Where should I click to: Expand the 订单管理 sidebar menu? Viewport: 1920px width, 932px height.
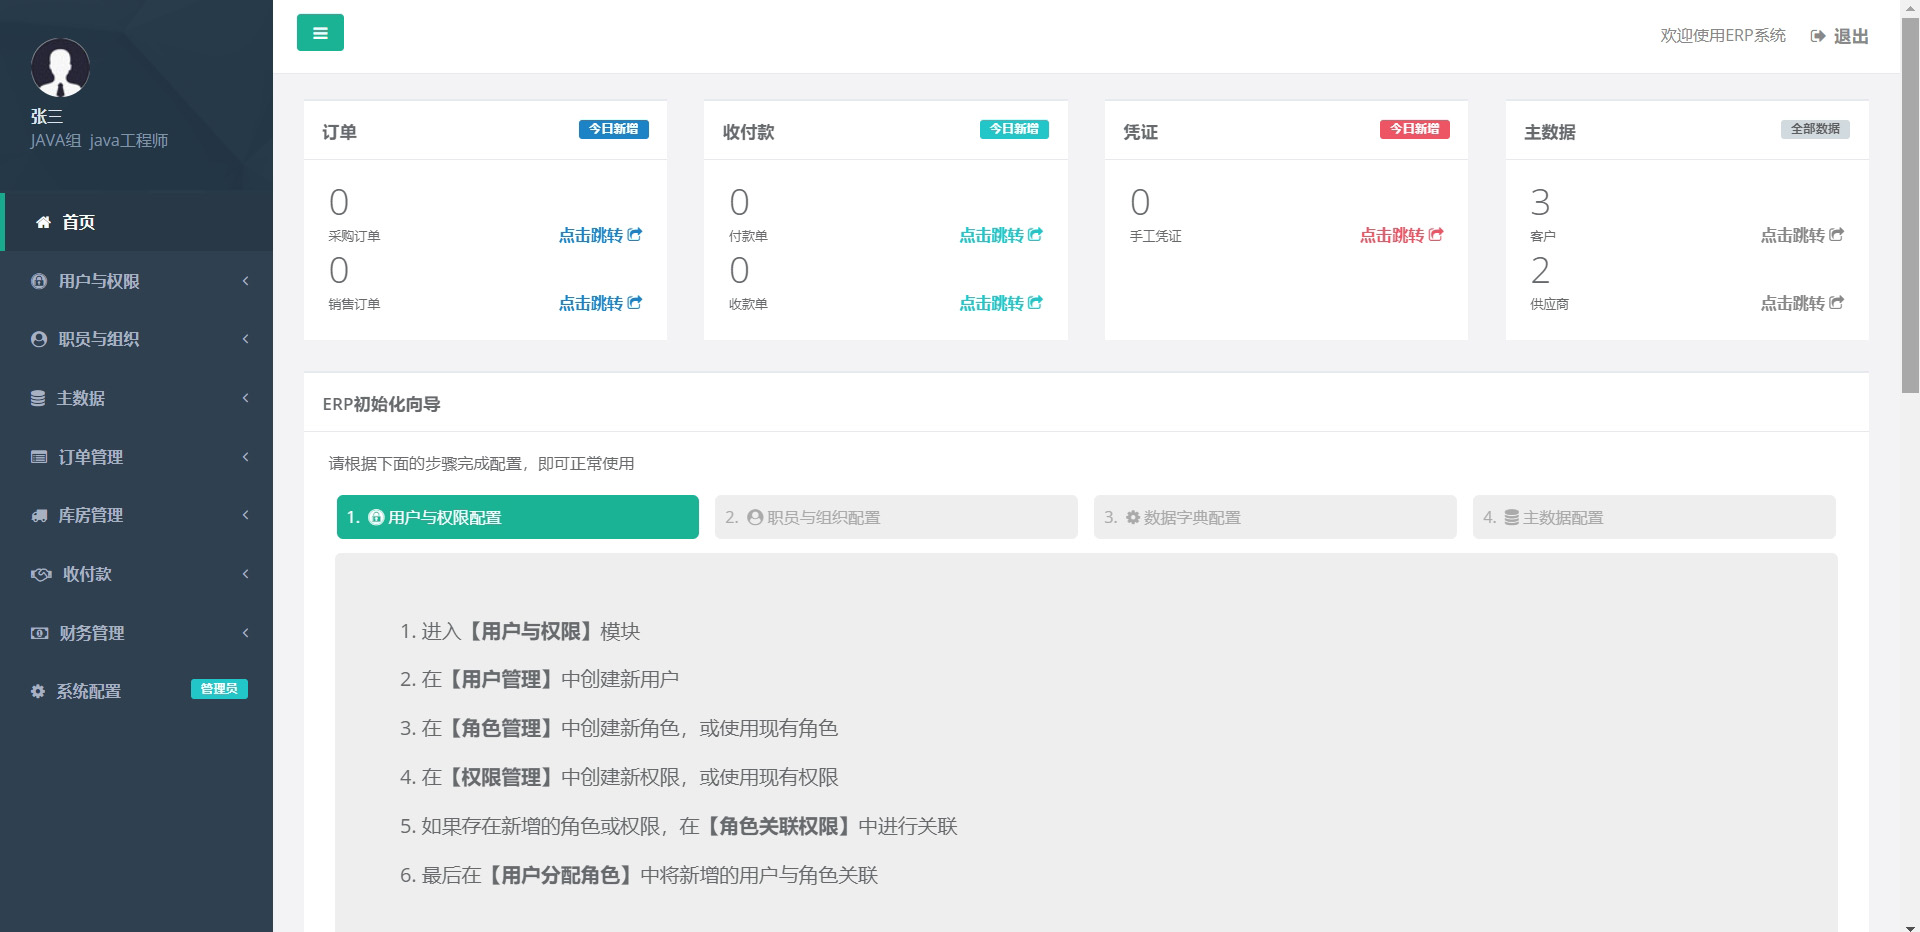tap(245, 457)
